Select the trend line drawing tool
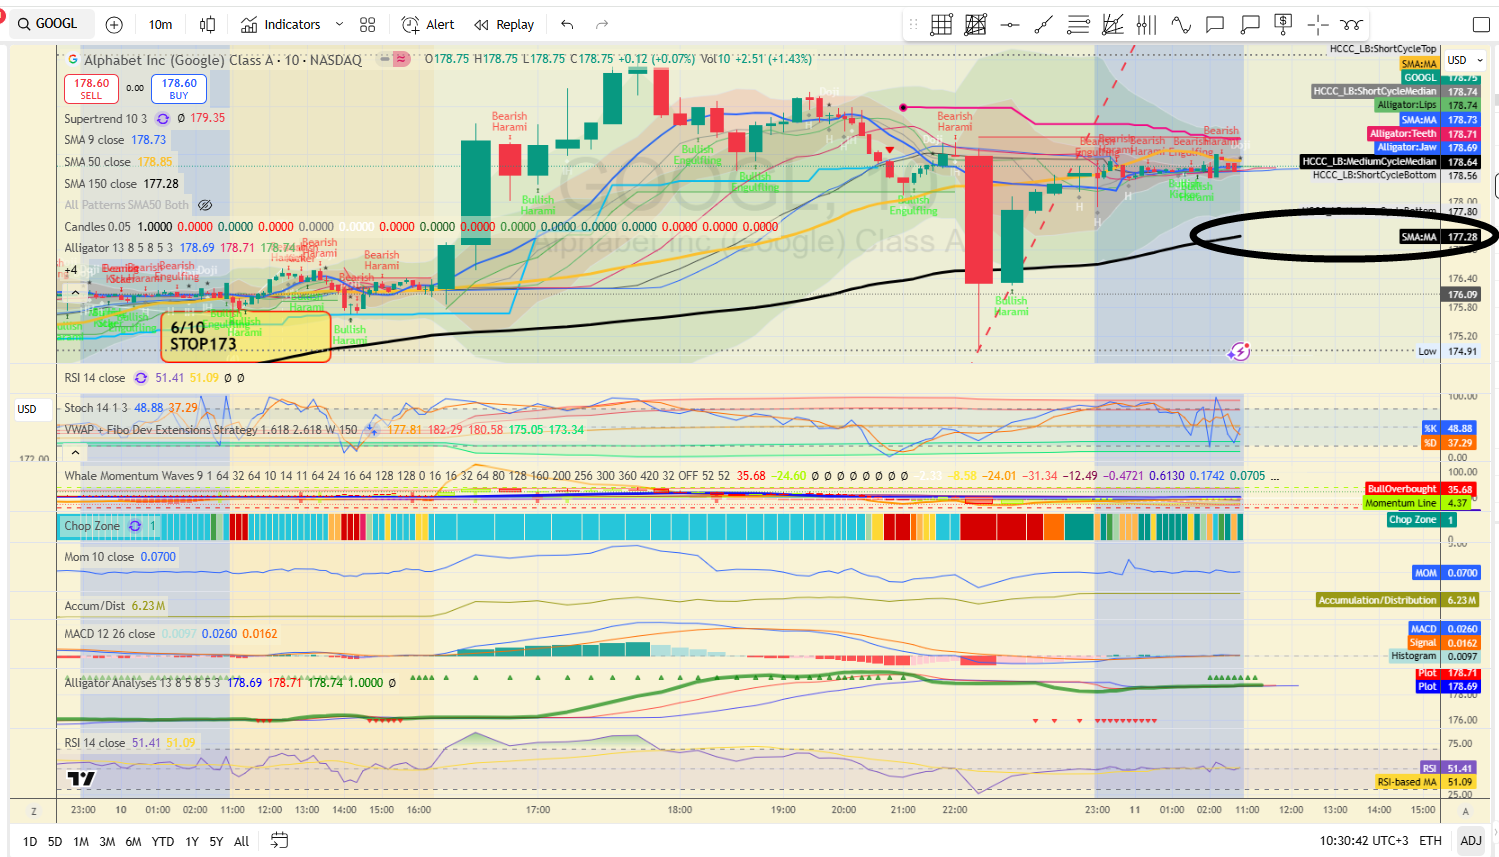Screen dimensions: 1499x857 1044,25
